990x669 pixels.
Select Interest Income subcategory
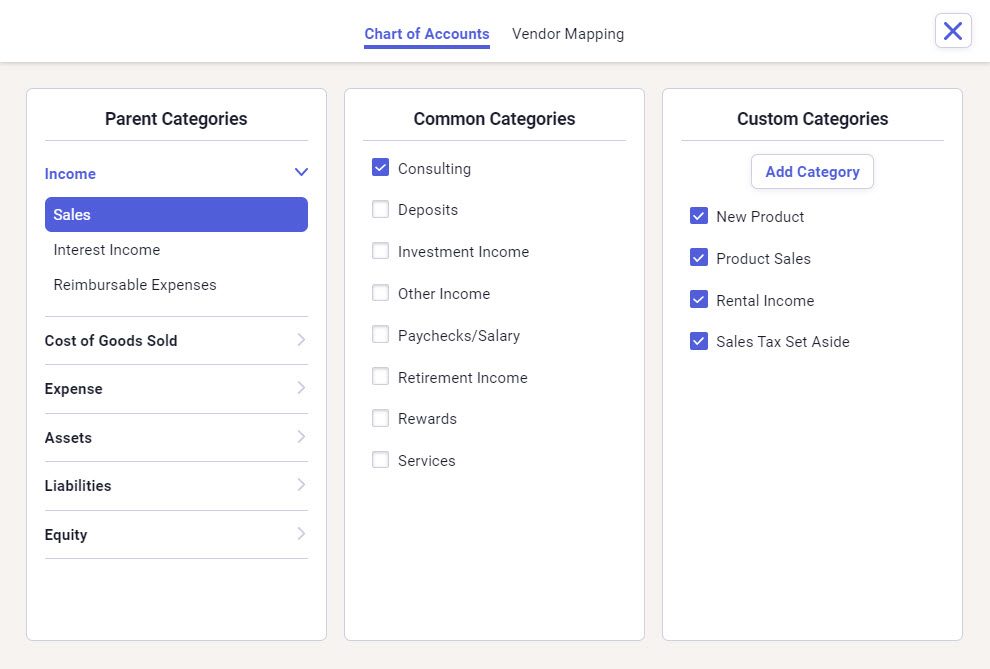coord(107,250)
